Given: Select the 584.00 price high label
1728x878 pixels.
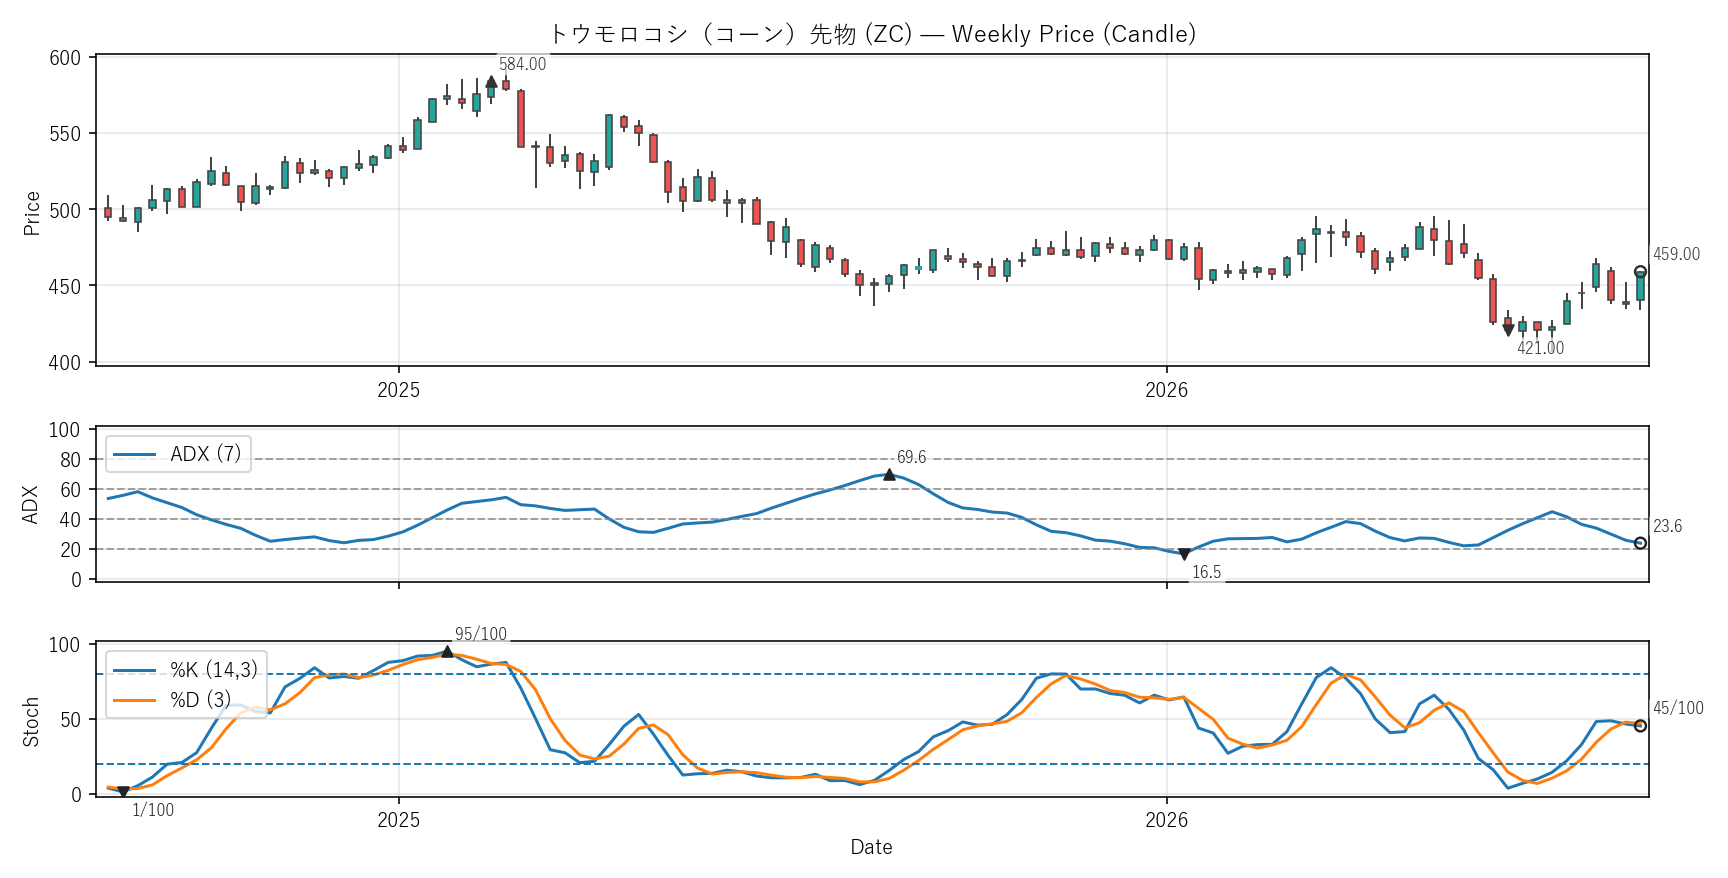Looking at the screenshot, I should [x=523, y=64].
